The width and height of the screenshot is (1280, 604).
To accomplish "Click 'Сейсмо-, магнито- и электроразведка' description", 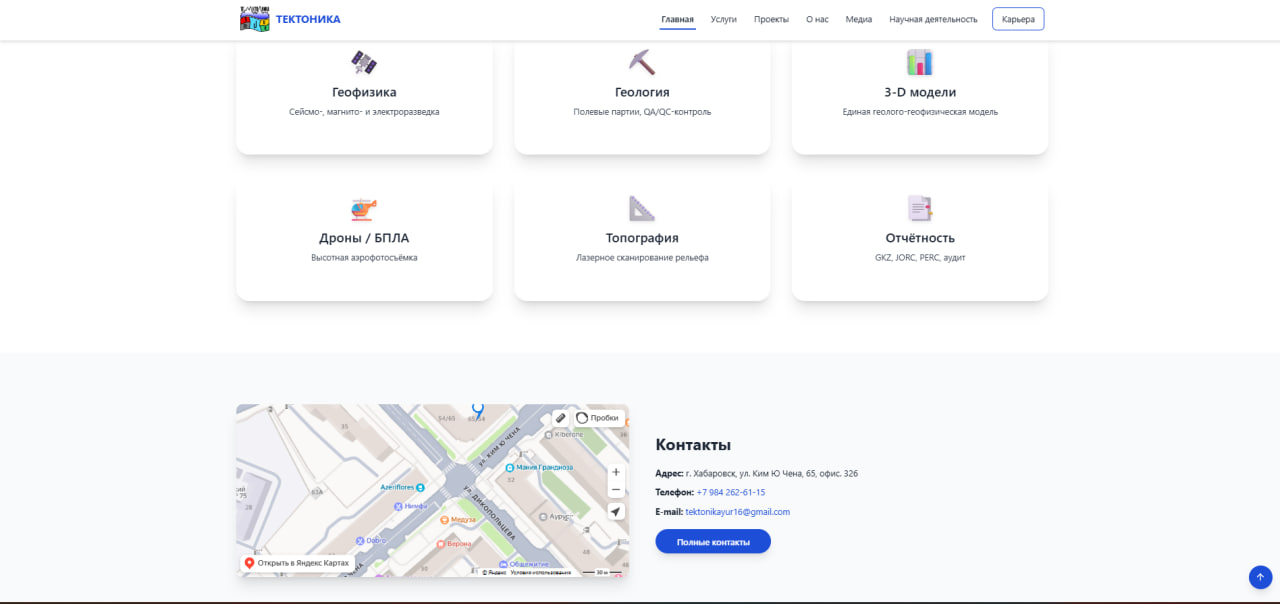I will point(364,112).
